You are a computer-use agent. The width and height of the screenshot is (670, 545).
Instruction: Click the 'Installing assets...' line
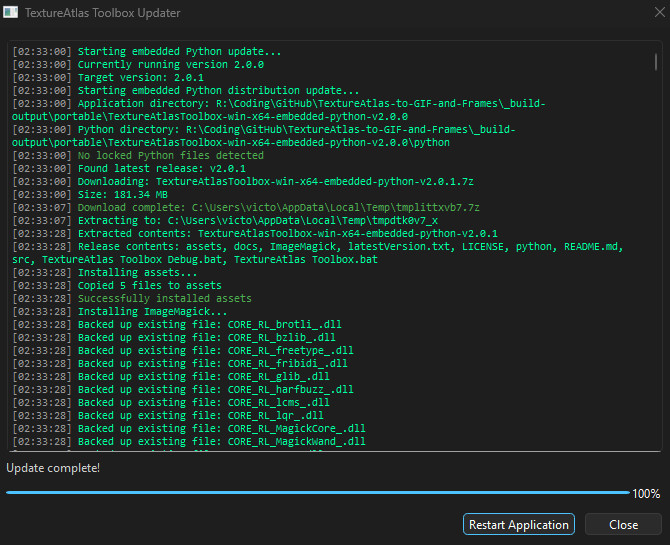(105, 272)
